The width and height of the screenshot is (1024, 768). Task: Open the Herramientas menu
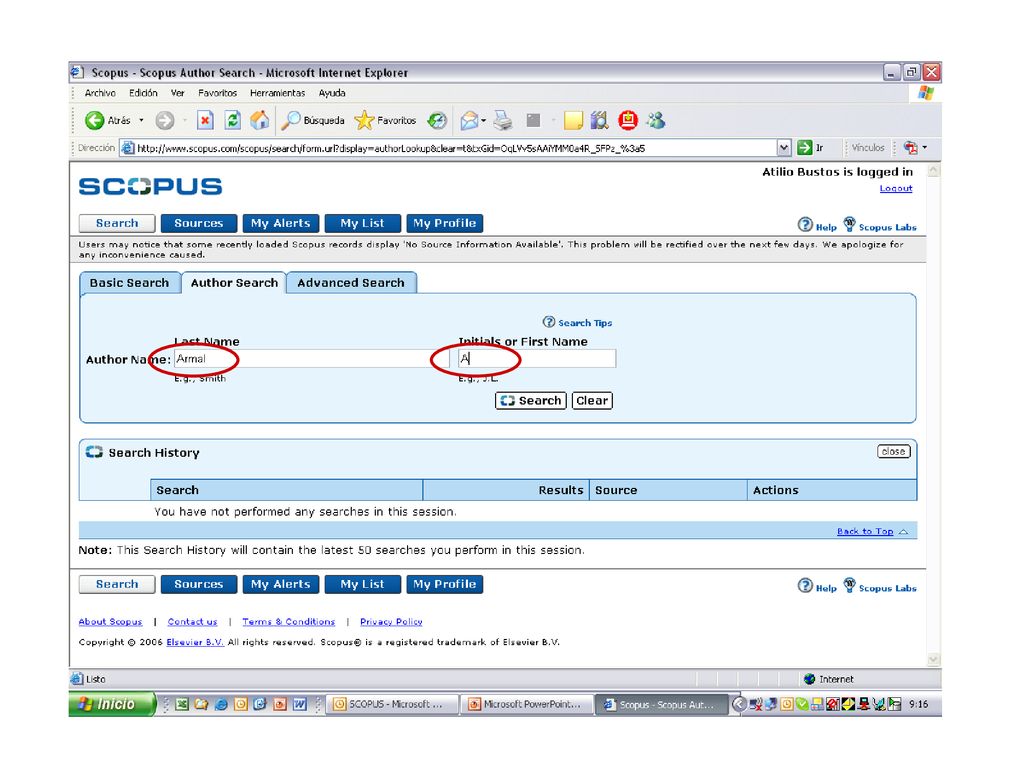pyautogui.click(x=278, y=93)
